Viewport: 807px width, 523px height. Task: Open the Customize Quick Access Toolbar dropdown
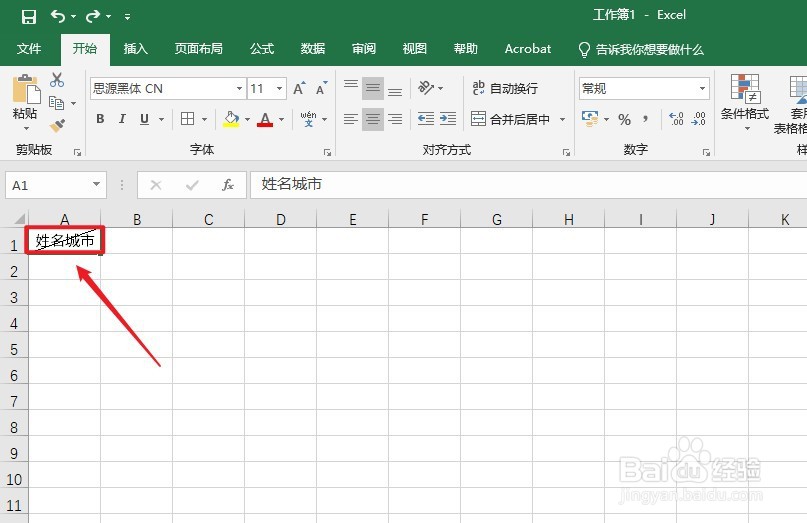(x=127, y=17)
